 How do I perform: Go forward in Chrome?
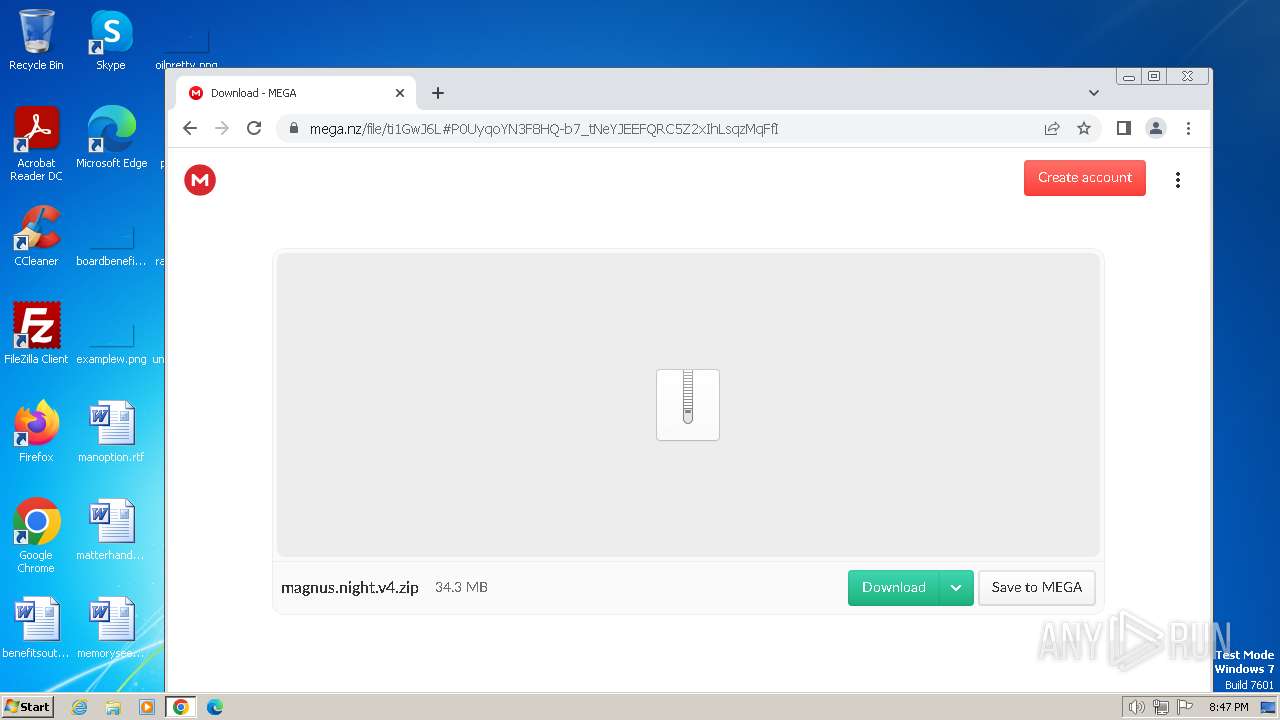(222, 128)
